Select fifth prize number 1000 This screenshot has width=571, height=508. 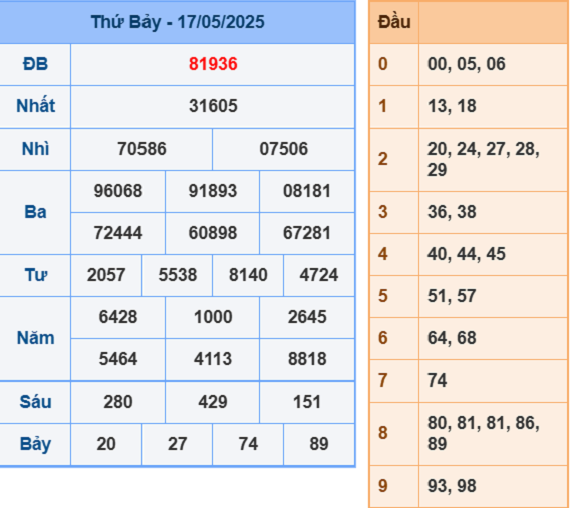[213, 317]
